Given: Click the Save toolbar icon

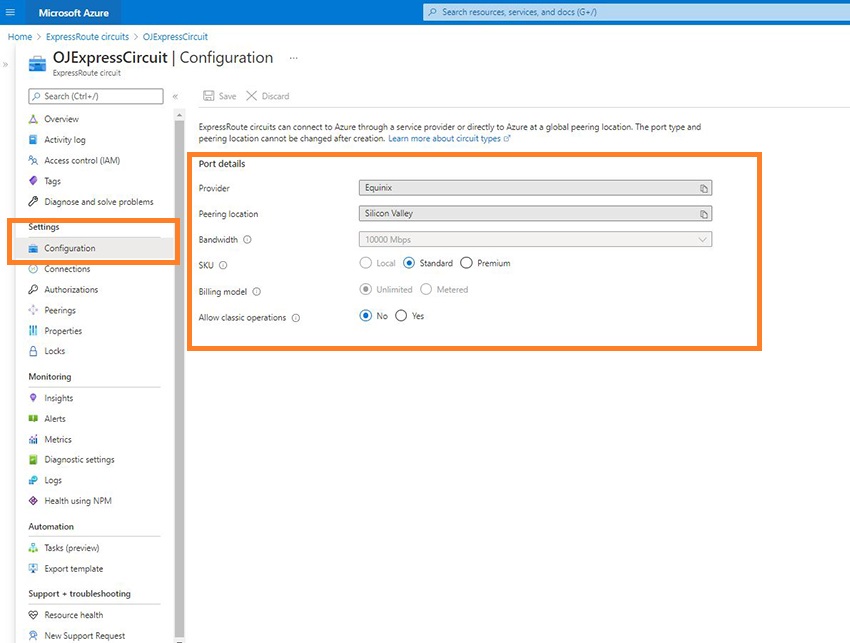Looking at the screenshot, I should click(x=209, y=96).
